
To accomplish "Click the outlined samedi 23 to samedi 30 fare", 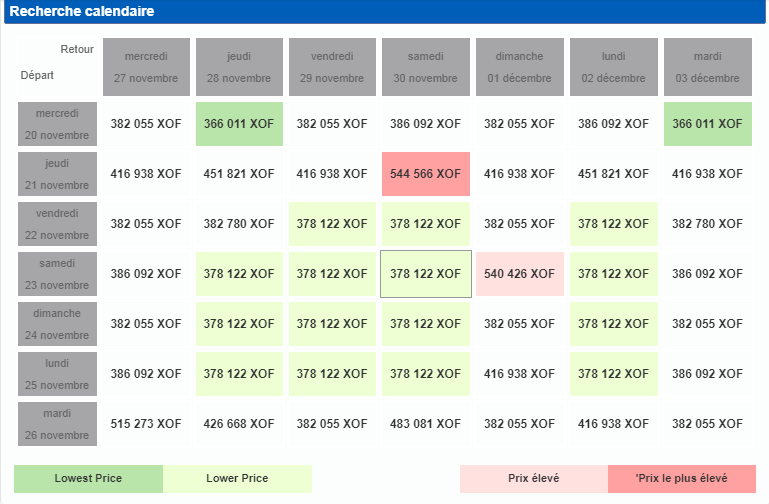I will point(425,274).
